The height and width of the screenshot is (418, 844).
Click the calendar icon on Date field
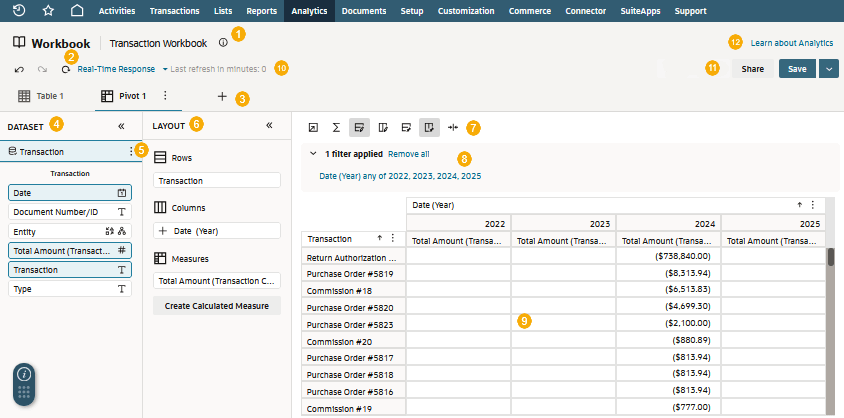coord(122,193)
